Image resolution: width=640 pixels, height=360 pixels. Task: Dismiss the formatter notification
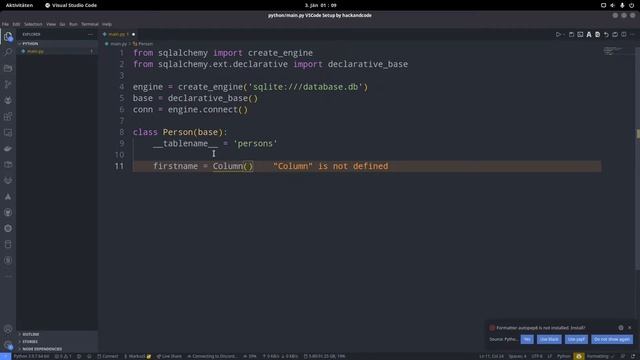pos(630,328)
